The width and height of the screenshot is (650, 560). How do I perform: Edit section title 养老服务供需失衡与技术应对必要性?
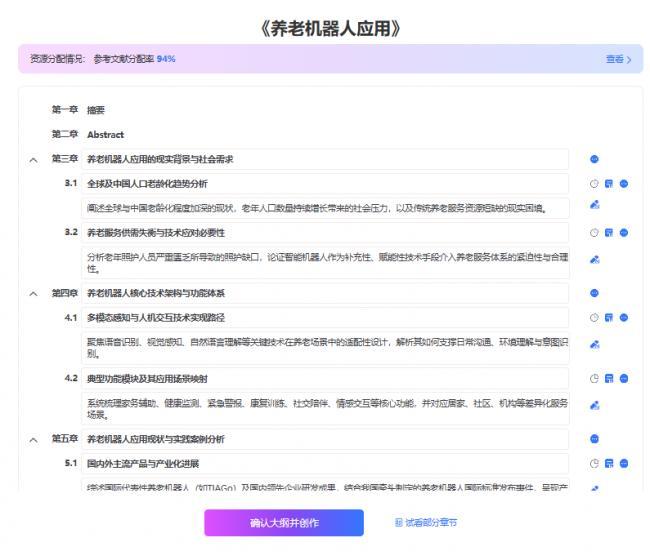(x=325, y=233)
